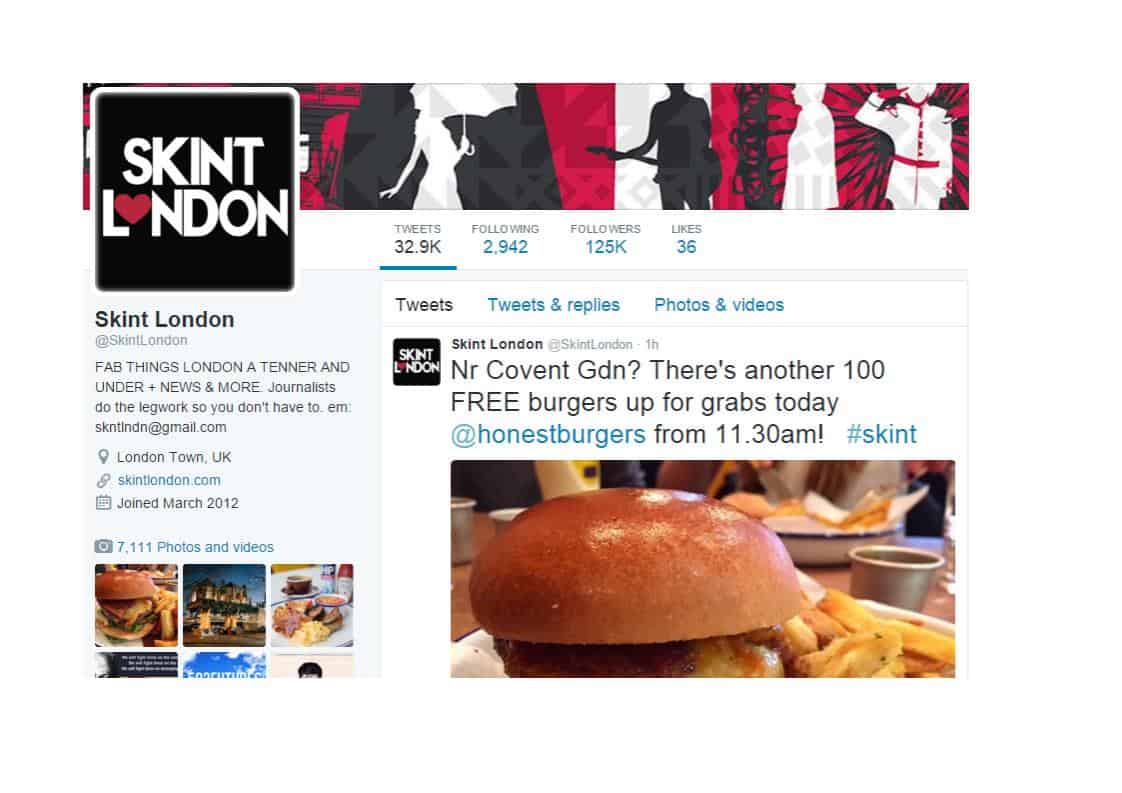Open 7,111 Photos and videos link
The image size is (1122, 793).
tap(195, 547)
